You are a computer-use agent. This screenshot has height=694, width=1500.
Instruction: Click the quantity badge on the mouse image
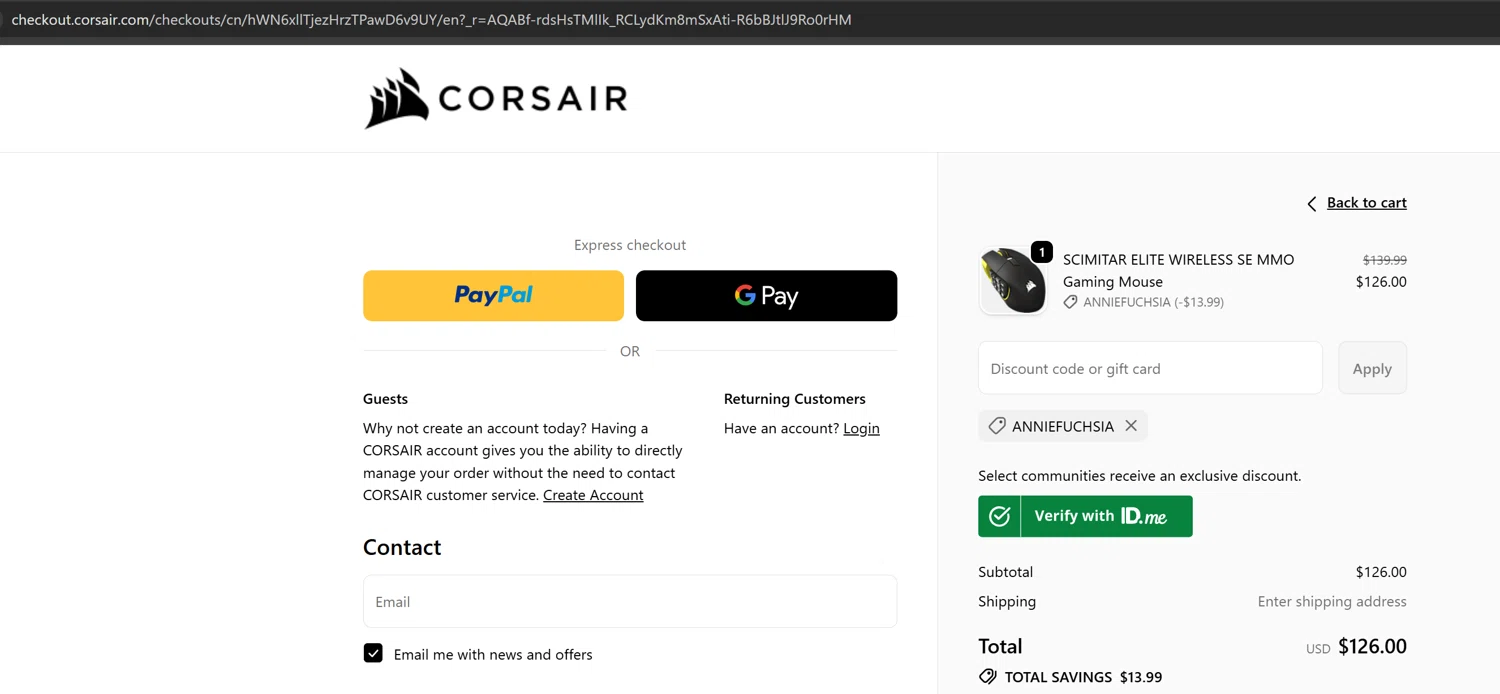[1041, 252]
